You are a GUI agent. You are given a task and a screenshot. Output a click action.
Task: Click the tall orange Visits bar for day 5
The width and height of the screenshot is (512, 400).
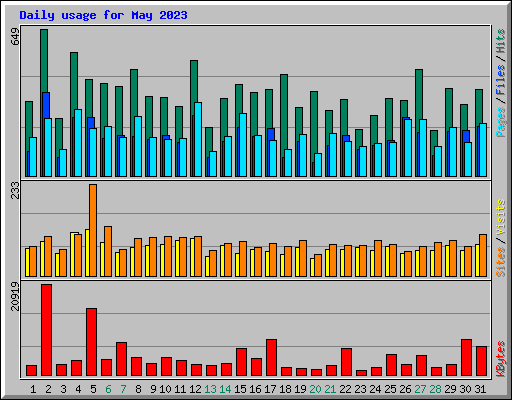(93, 230)
